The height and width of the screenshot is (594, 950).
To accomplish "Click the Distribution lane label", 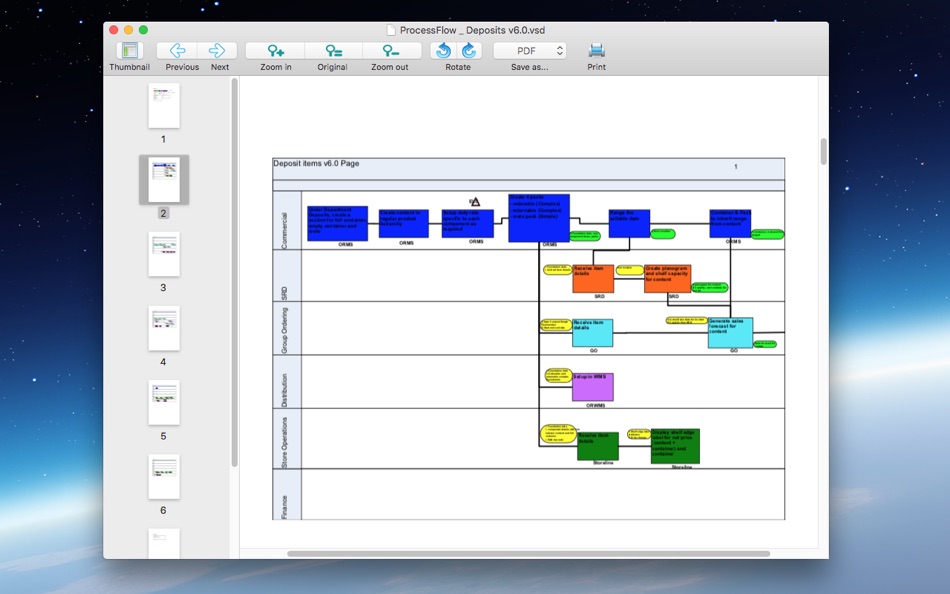I will point(284,390).
